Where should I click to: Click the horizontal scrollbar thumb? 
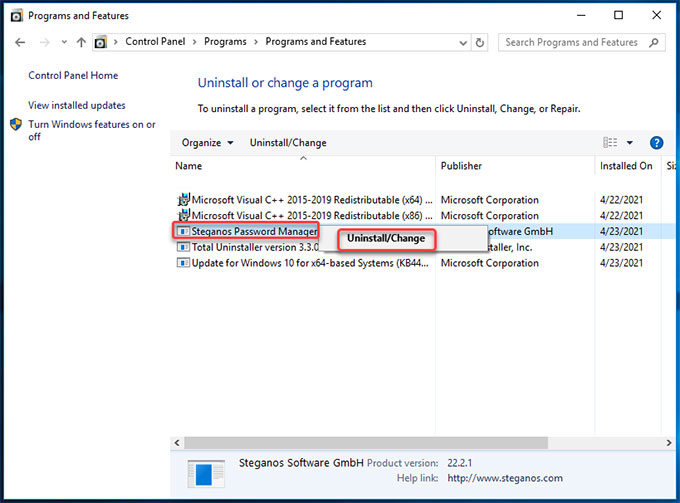click(x=366, y=443)
